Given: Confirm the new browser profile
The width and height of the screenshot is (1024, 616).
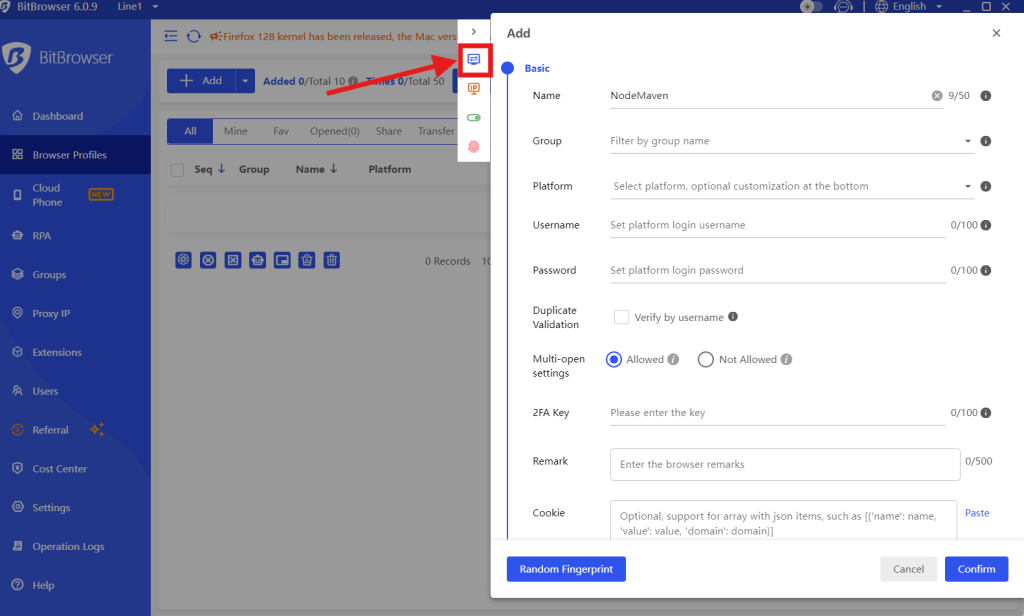Looking at the screenshot, I should coord(976,569).
